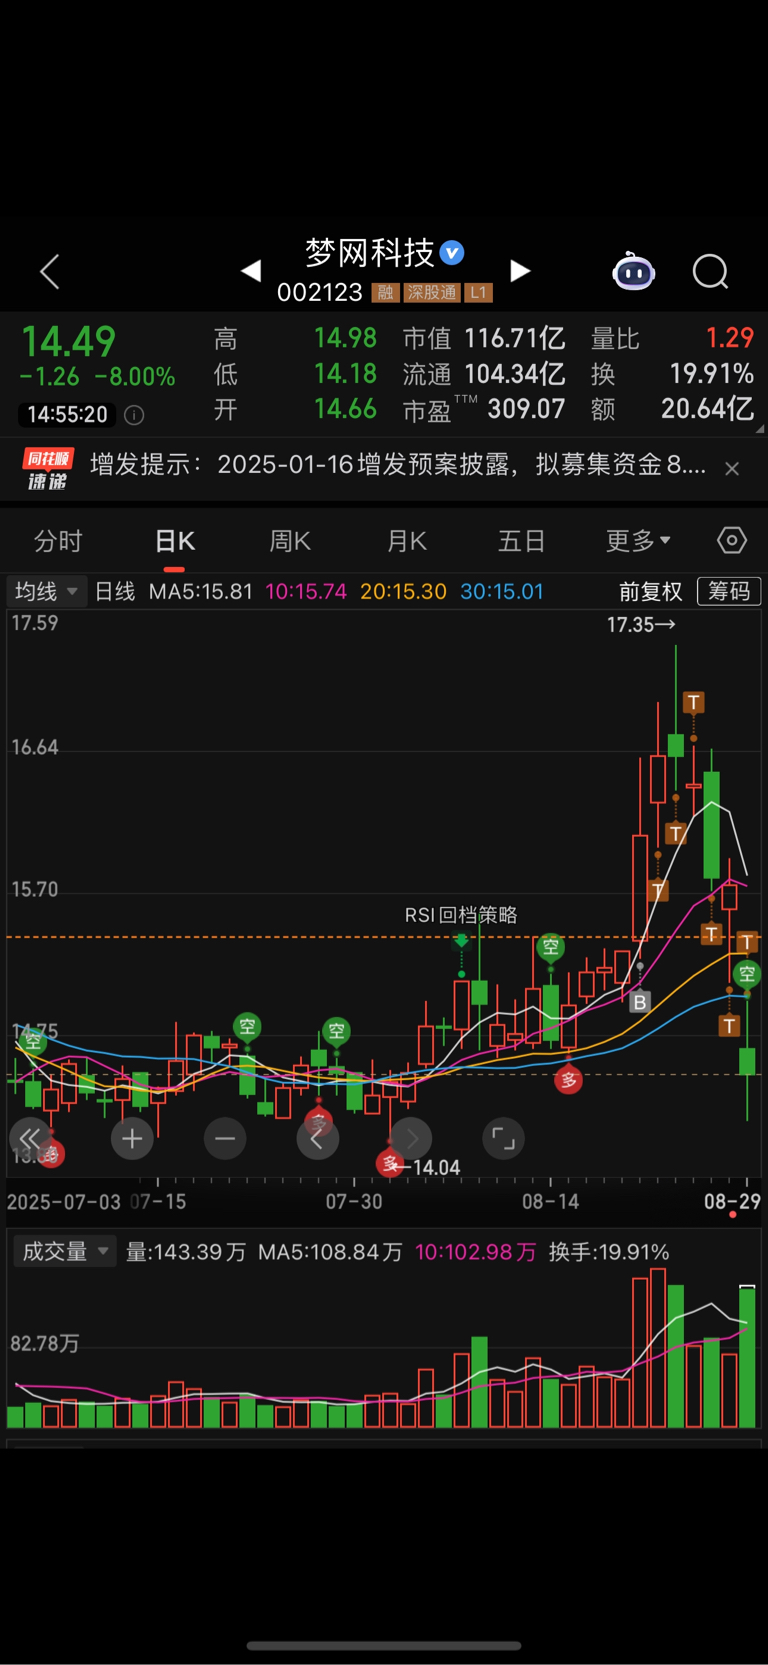
Task: Tap the latest green volume bar
Action: coord(747,1357)
